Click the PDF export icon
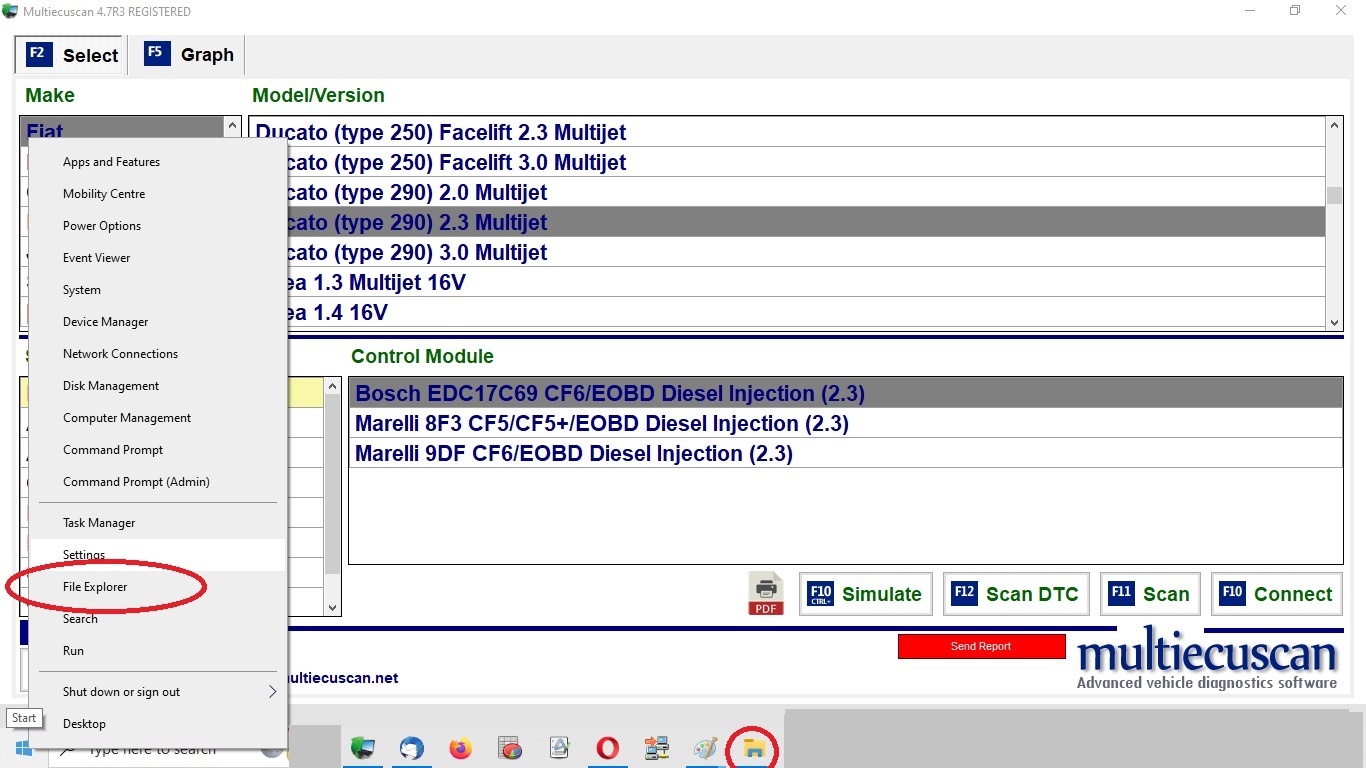 click(x=766, y=593)
